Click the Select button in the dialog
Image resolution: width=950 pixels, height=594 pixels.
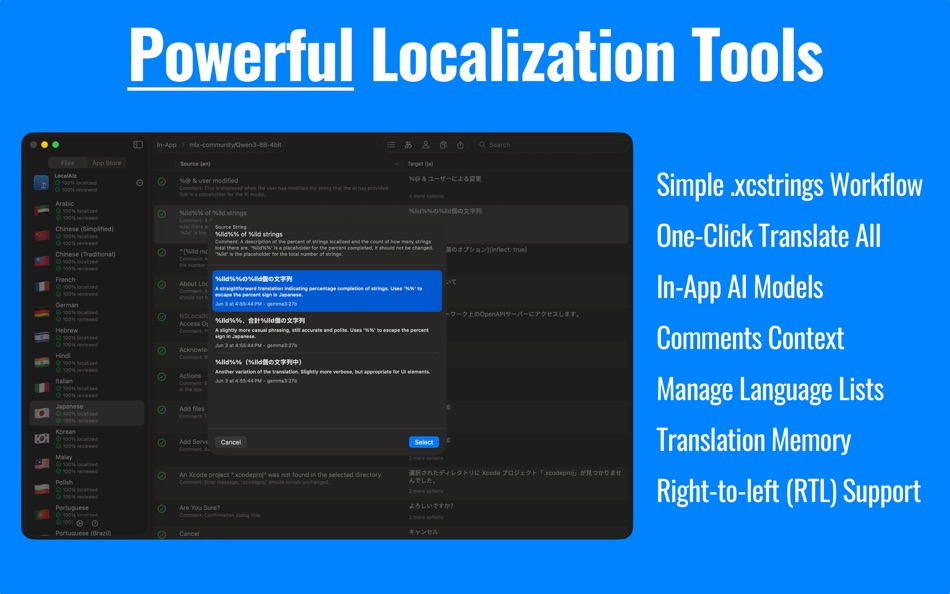pyautogui.click(x=423, y=441)
